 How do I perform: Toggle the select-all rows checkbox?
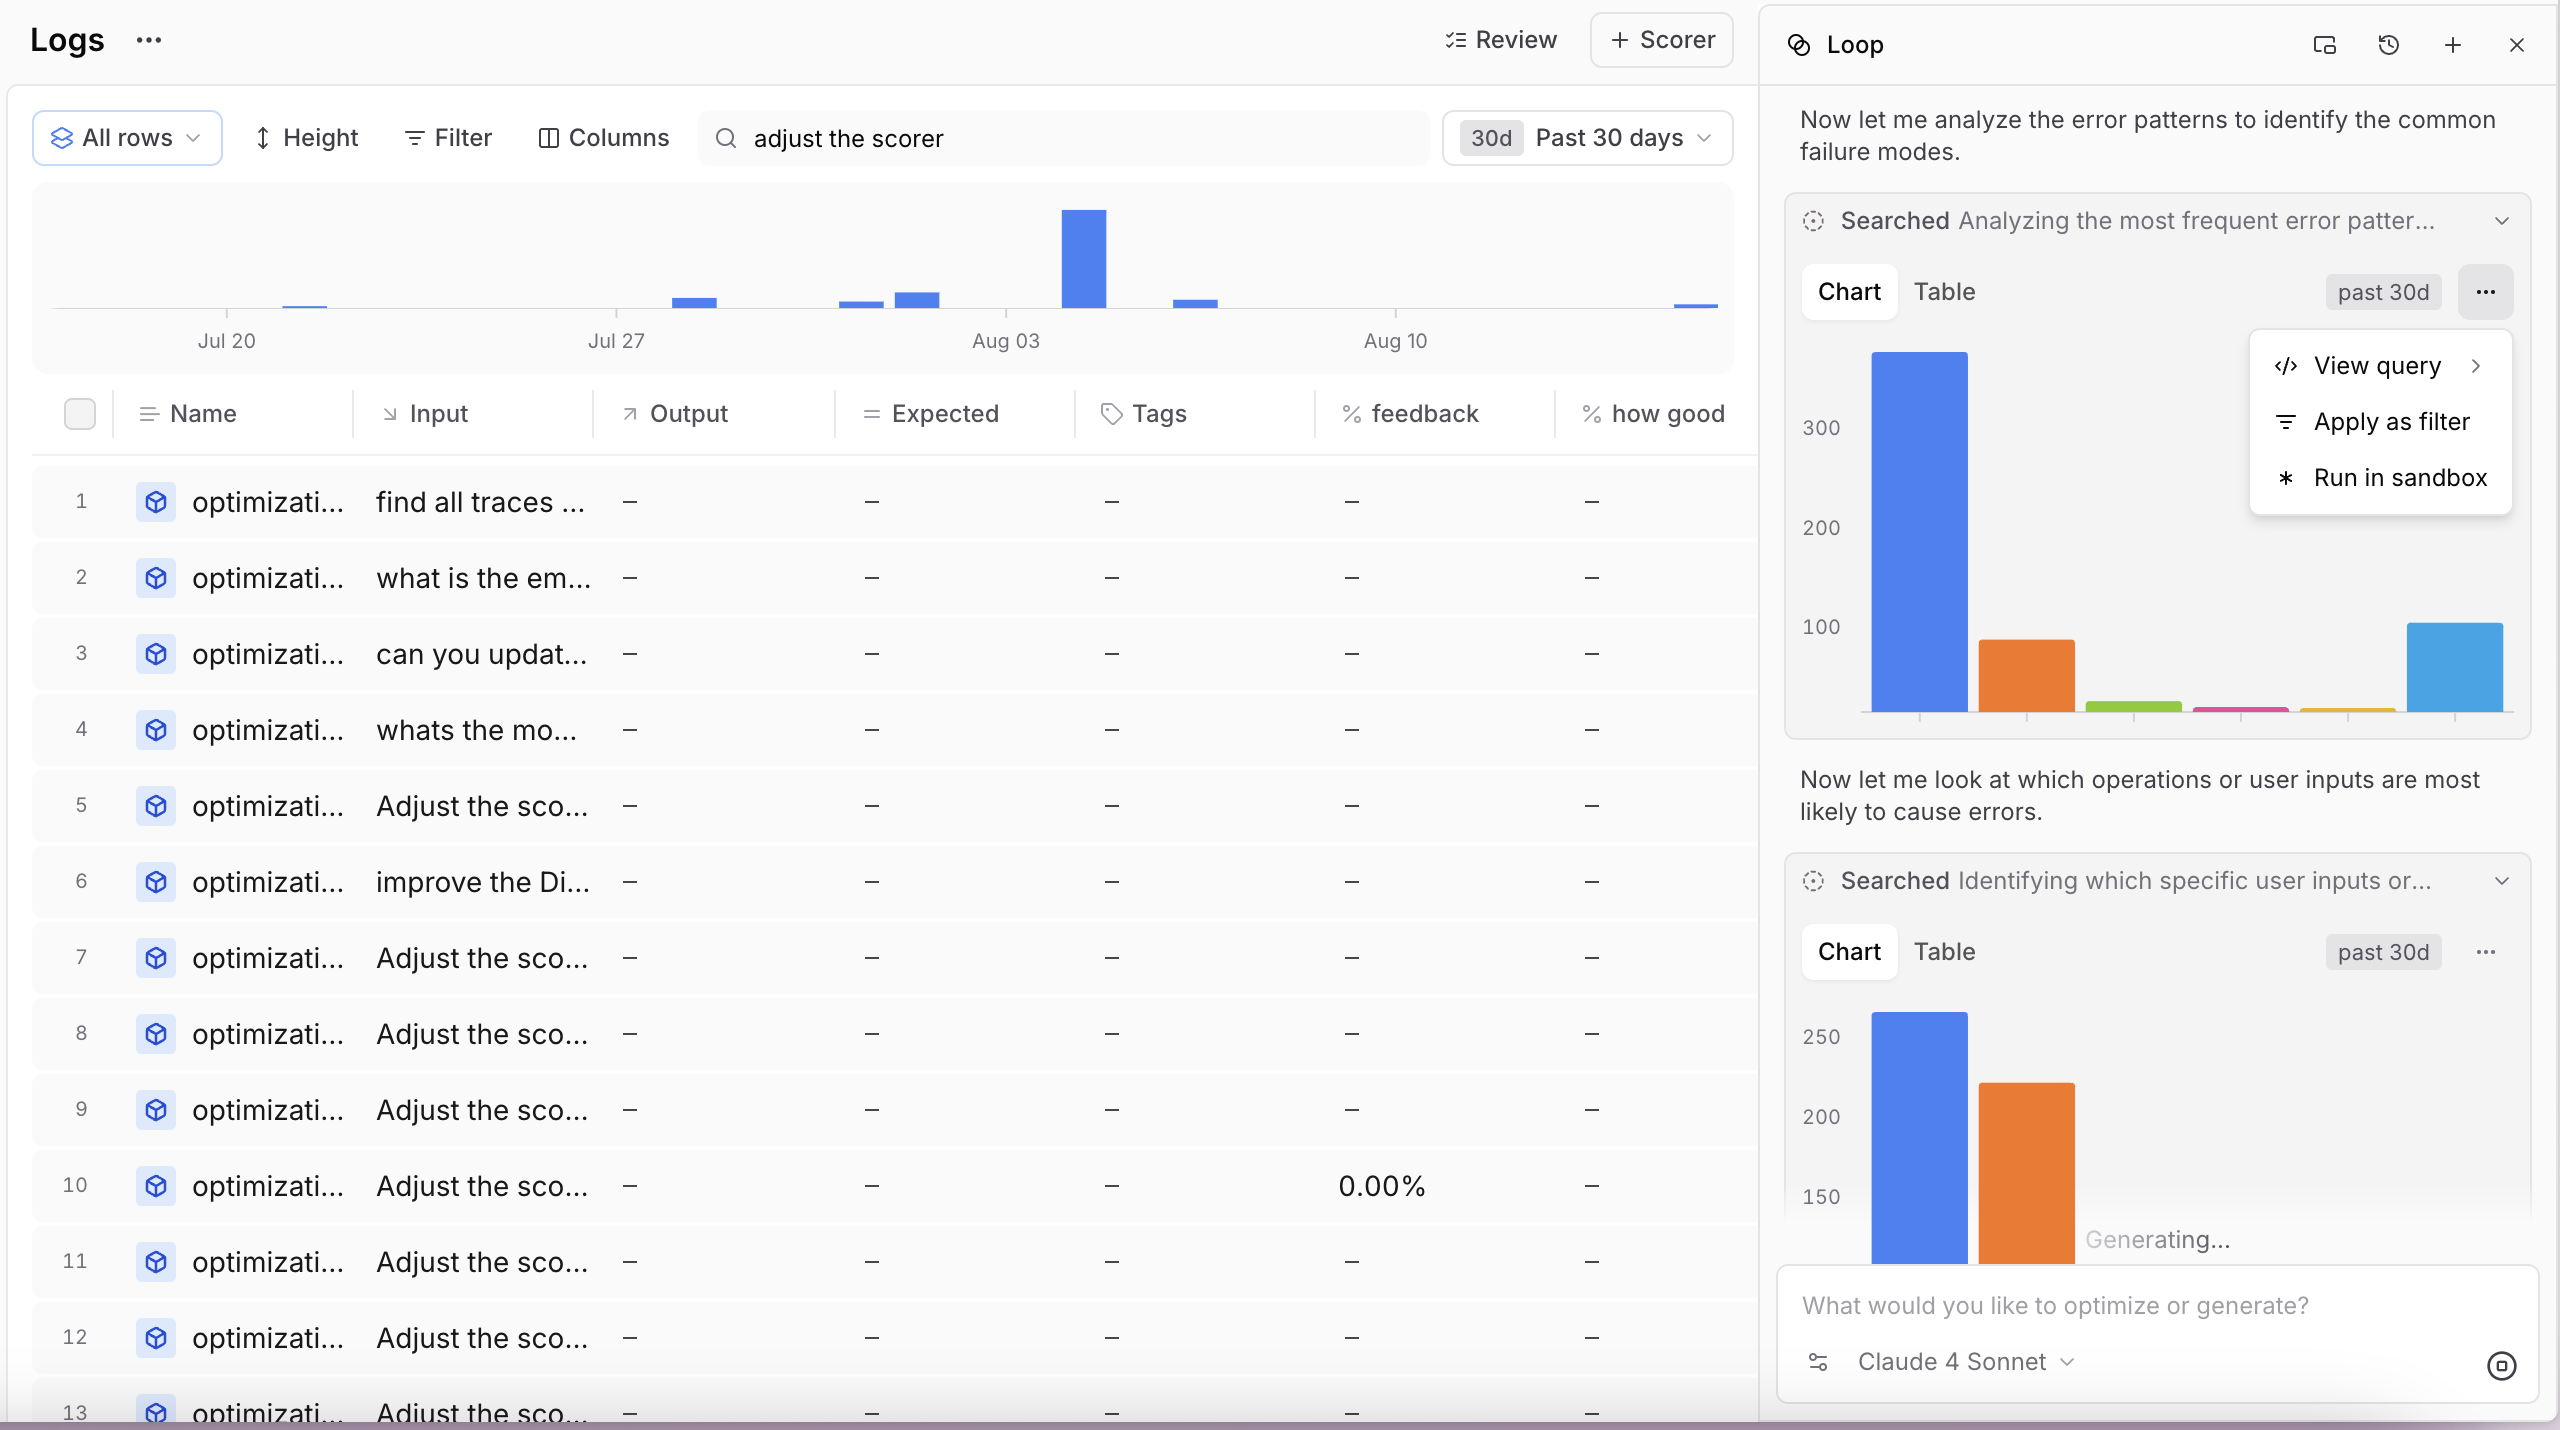pos(80,413)
